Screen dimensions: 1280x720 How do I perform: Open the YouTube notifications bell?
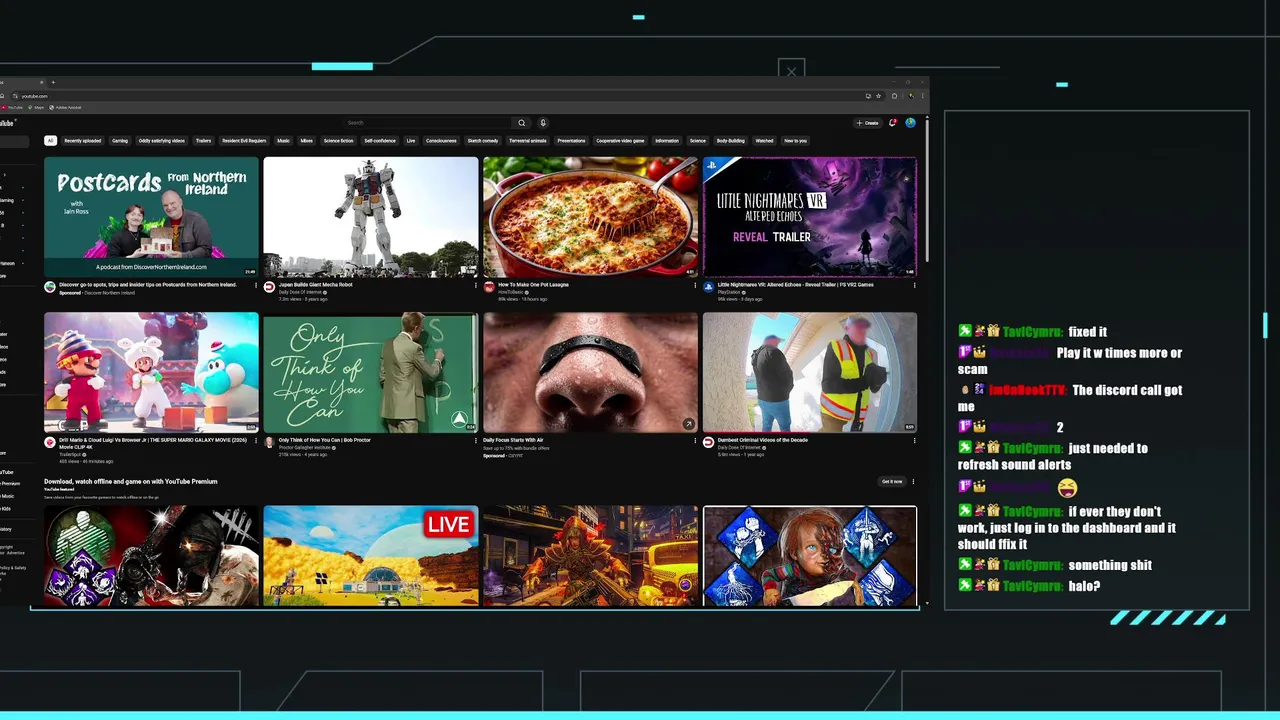(893, 123)
